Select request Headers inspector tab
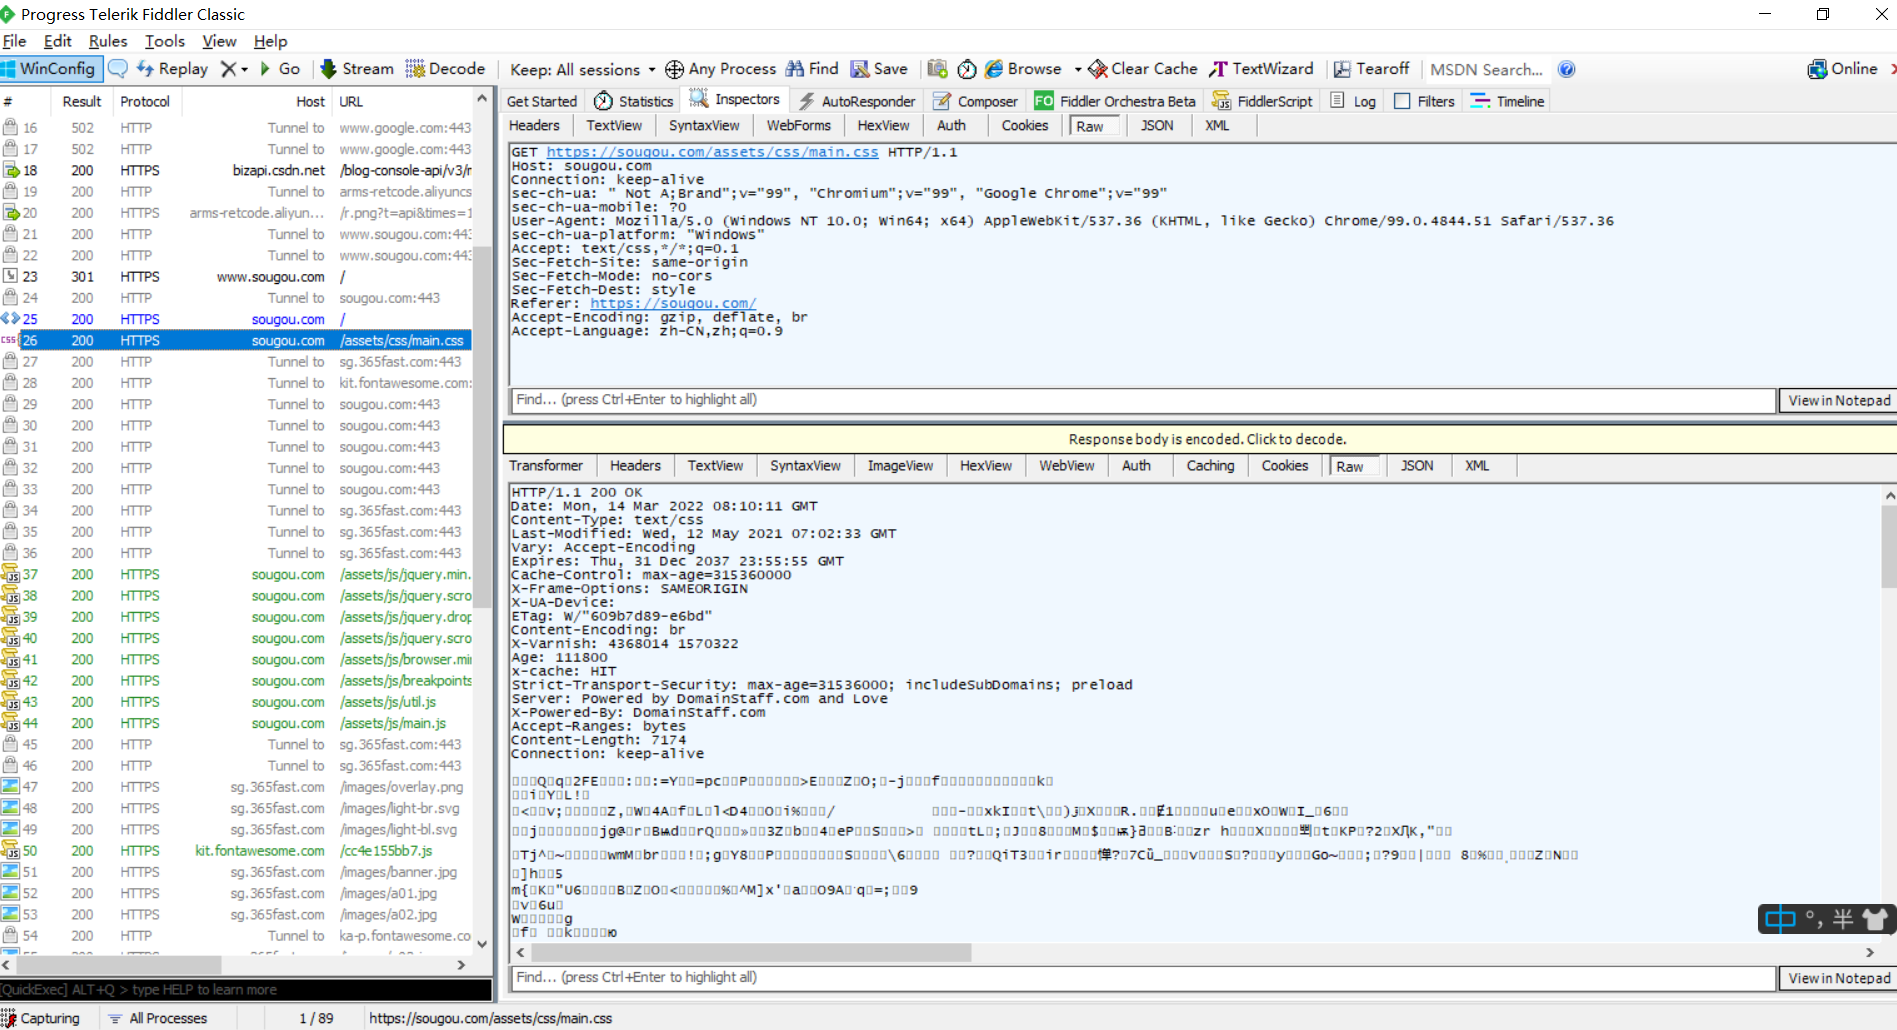This screenshot has width=1897, height=1030. (534, 126)
